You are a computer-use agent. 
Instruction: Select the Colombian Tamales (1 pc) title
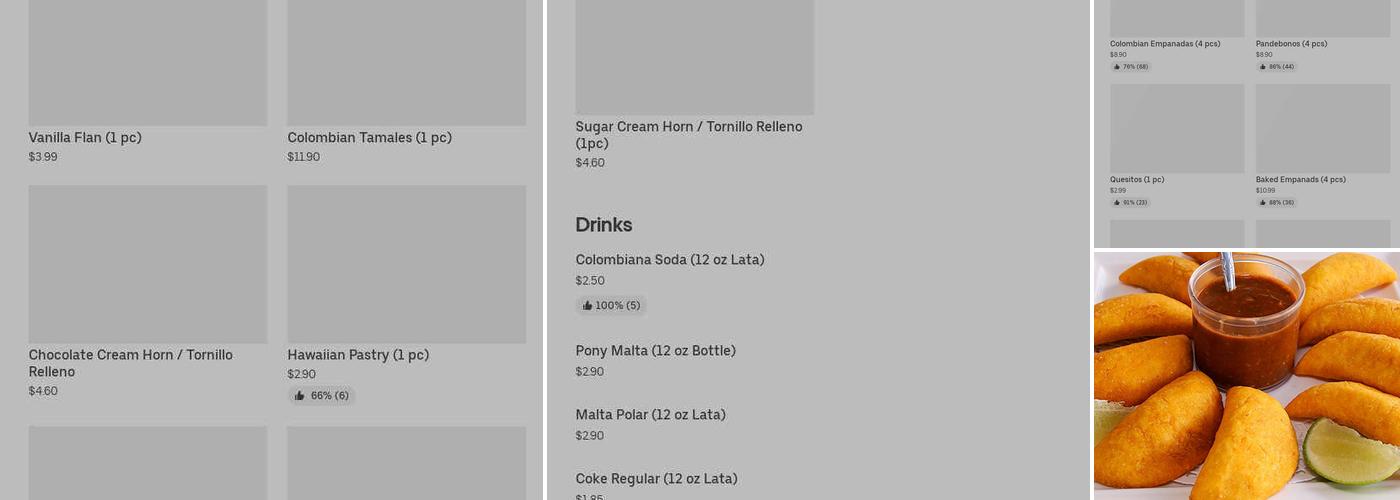pos(369,138)
